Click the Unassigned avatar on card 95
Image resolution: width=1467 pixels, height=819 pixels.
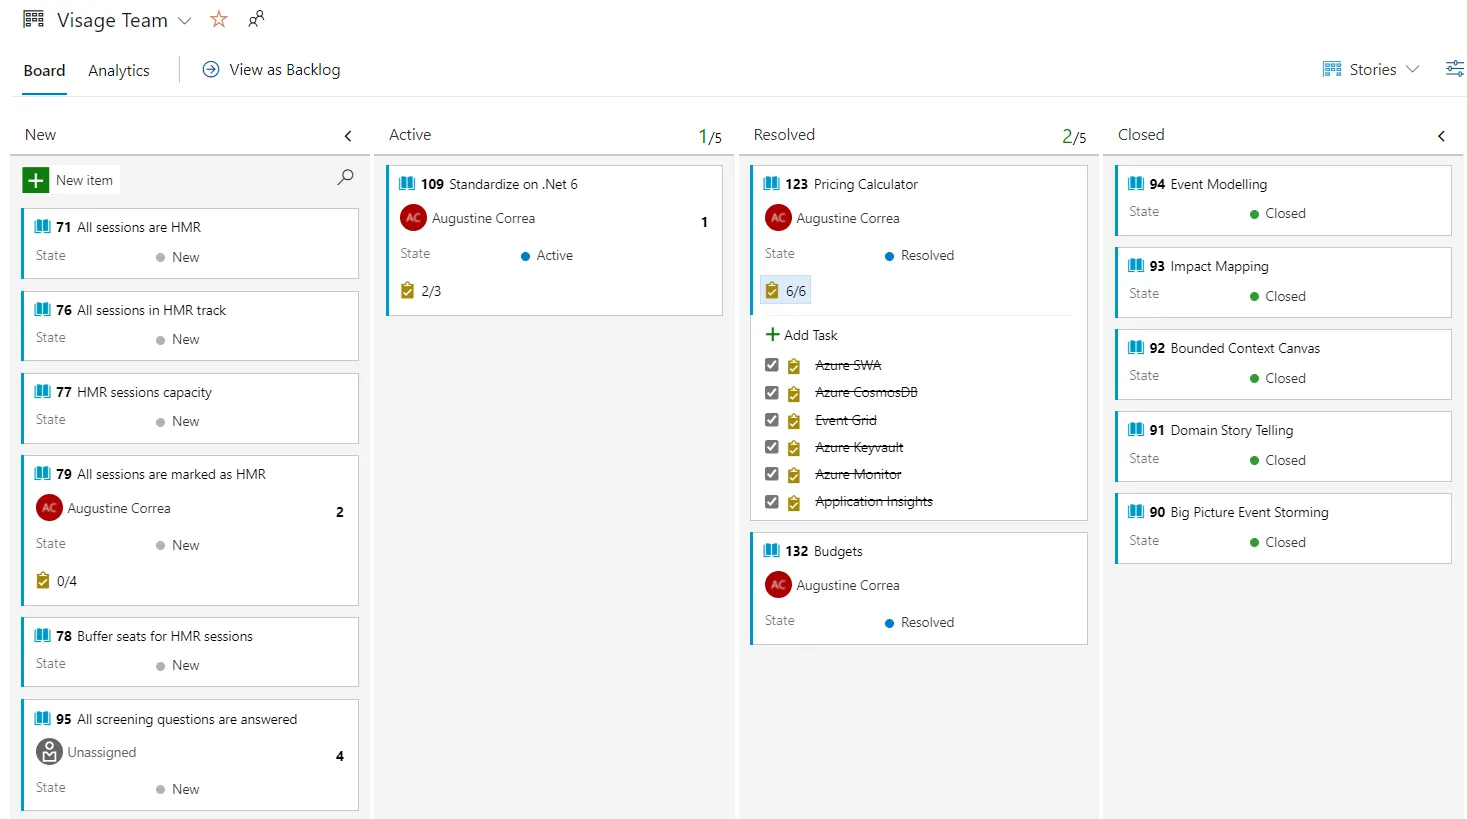49,752
